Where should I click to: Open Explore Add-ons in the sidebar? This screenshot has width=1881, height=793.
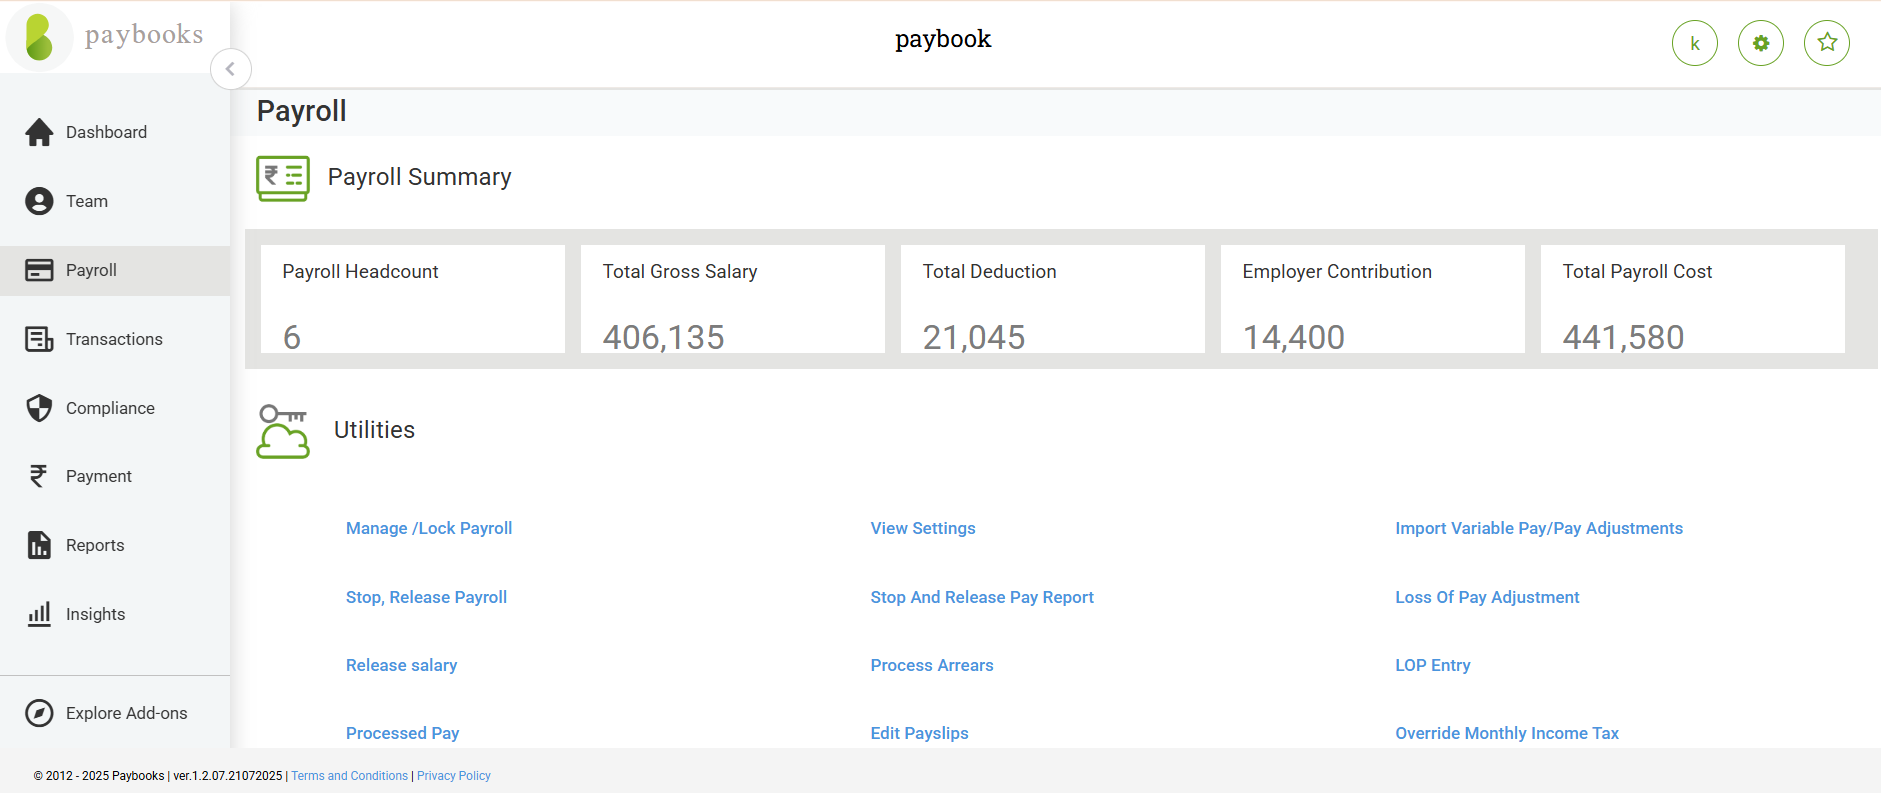point(126,713)
